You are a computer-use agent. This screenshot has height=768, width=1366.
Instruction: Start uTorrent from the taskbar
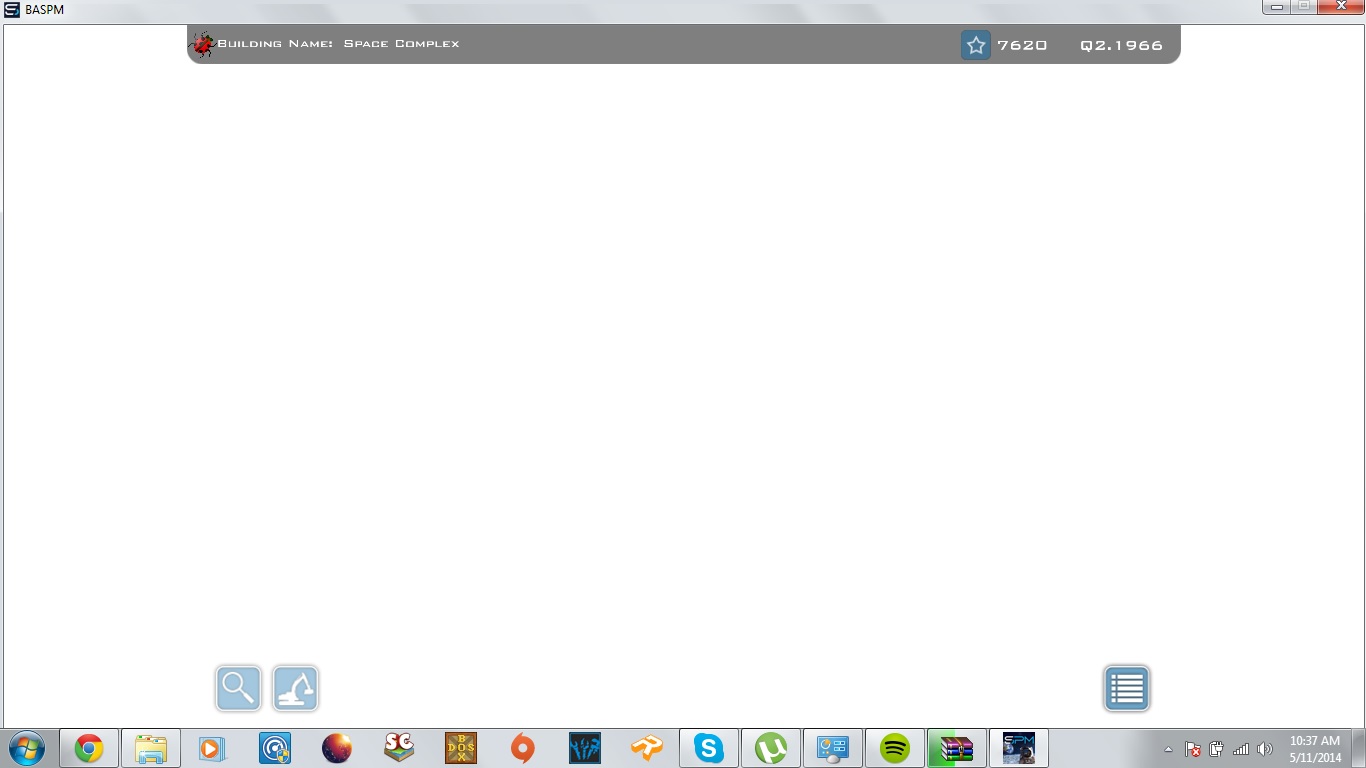tap(770, 747)
